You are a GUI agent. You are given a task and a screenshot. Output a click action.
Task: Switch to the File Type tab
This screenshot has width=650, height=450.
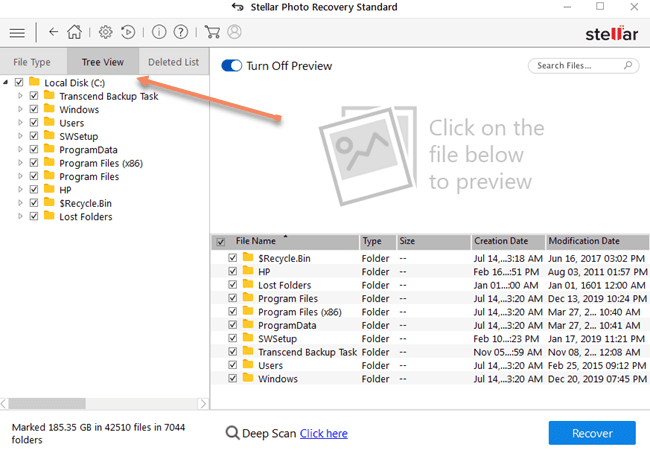pyautogui.click(x=32, y=62)
